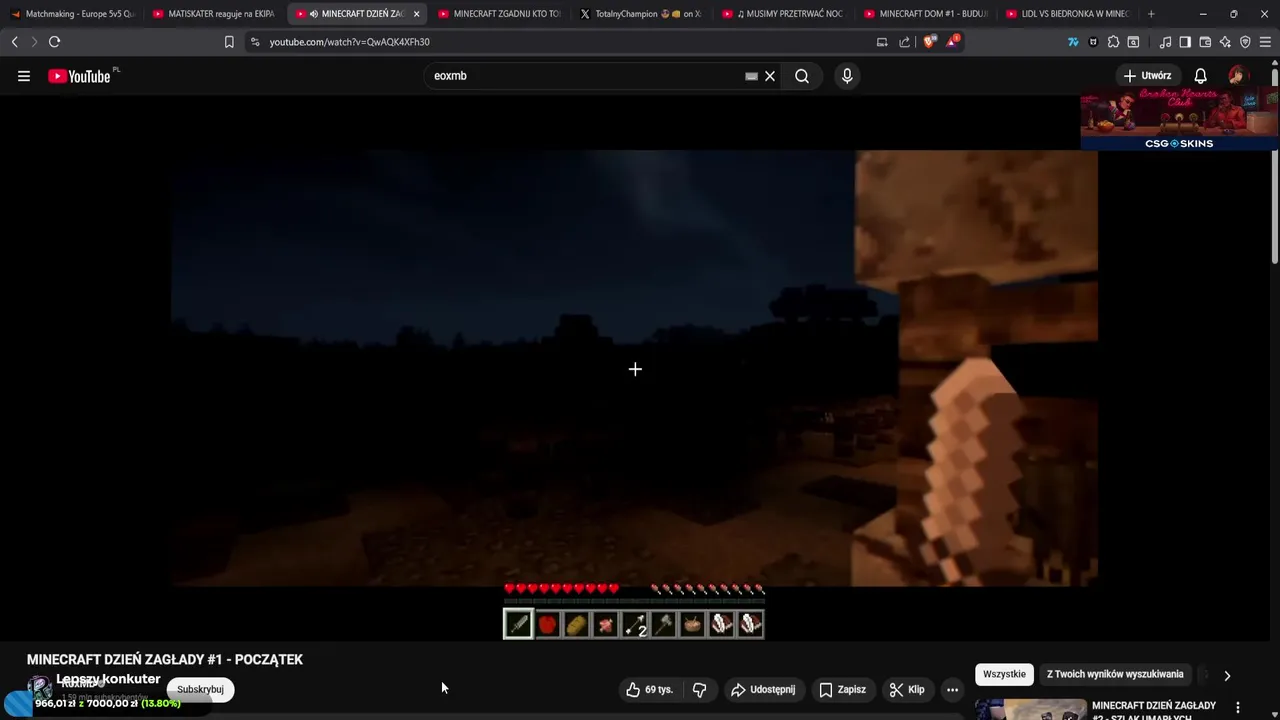This screenshot has height=720, width=1280.
Task: Open the blue 7TV extension icon
Action: [x=1073, y=42]
